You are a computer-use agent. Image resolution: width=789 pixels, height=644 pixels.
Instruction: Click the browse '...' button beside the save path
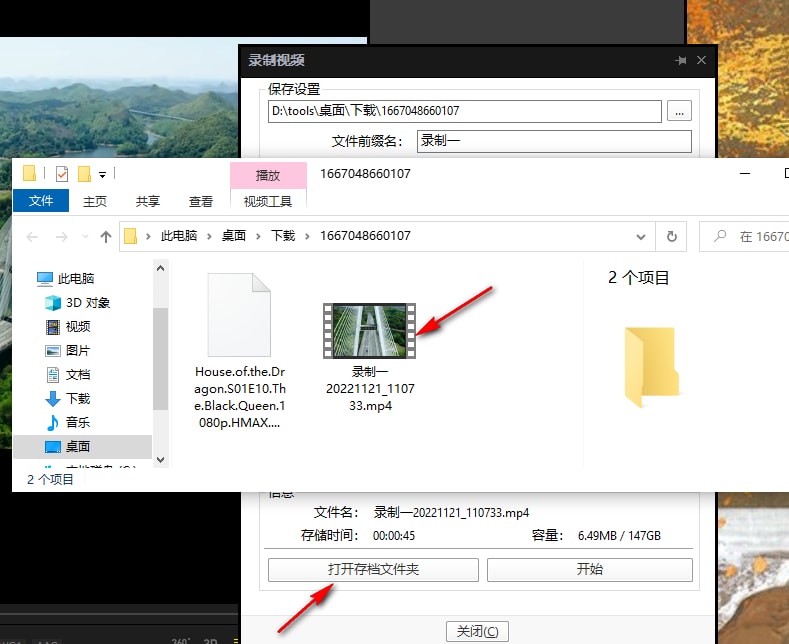pyautogui.click(x=679, y=111)
